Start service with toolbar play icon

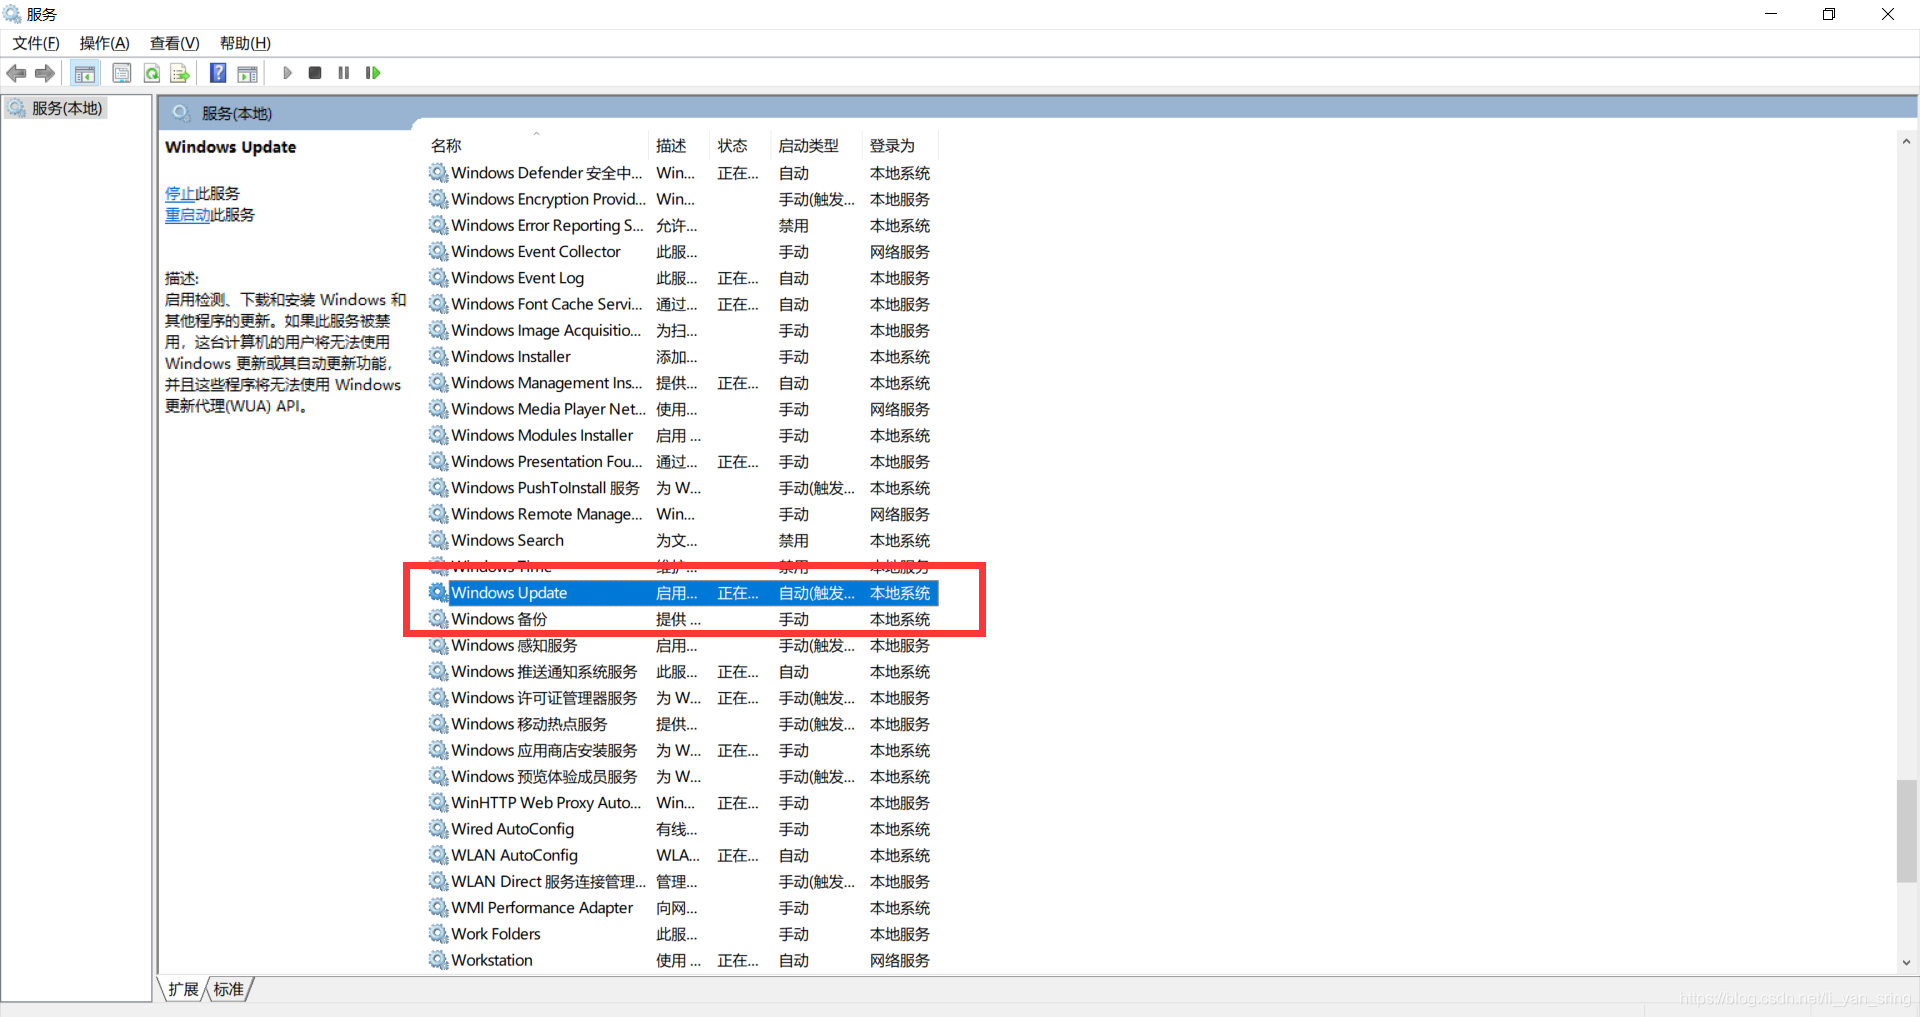pos(287,73)
